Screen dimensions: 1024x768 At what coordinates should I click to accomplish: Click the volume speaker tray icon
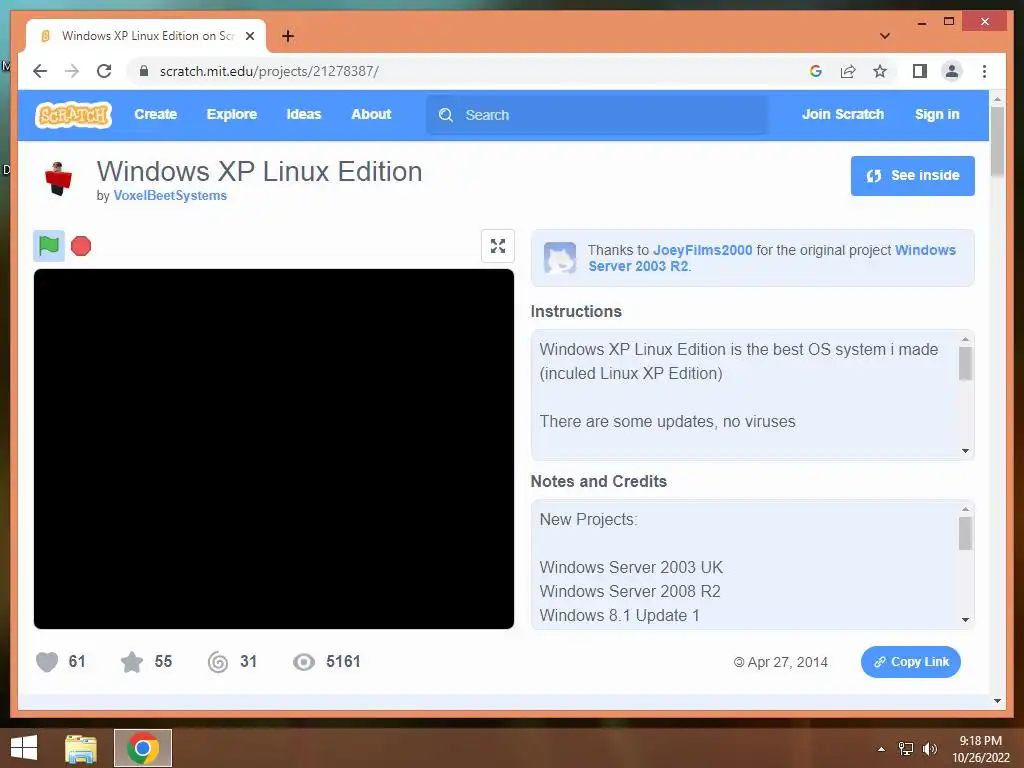point(929,749)
